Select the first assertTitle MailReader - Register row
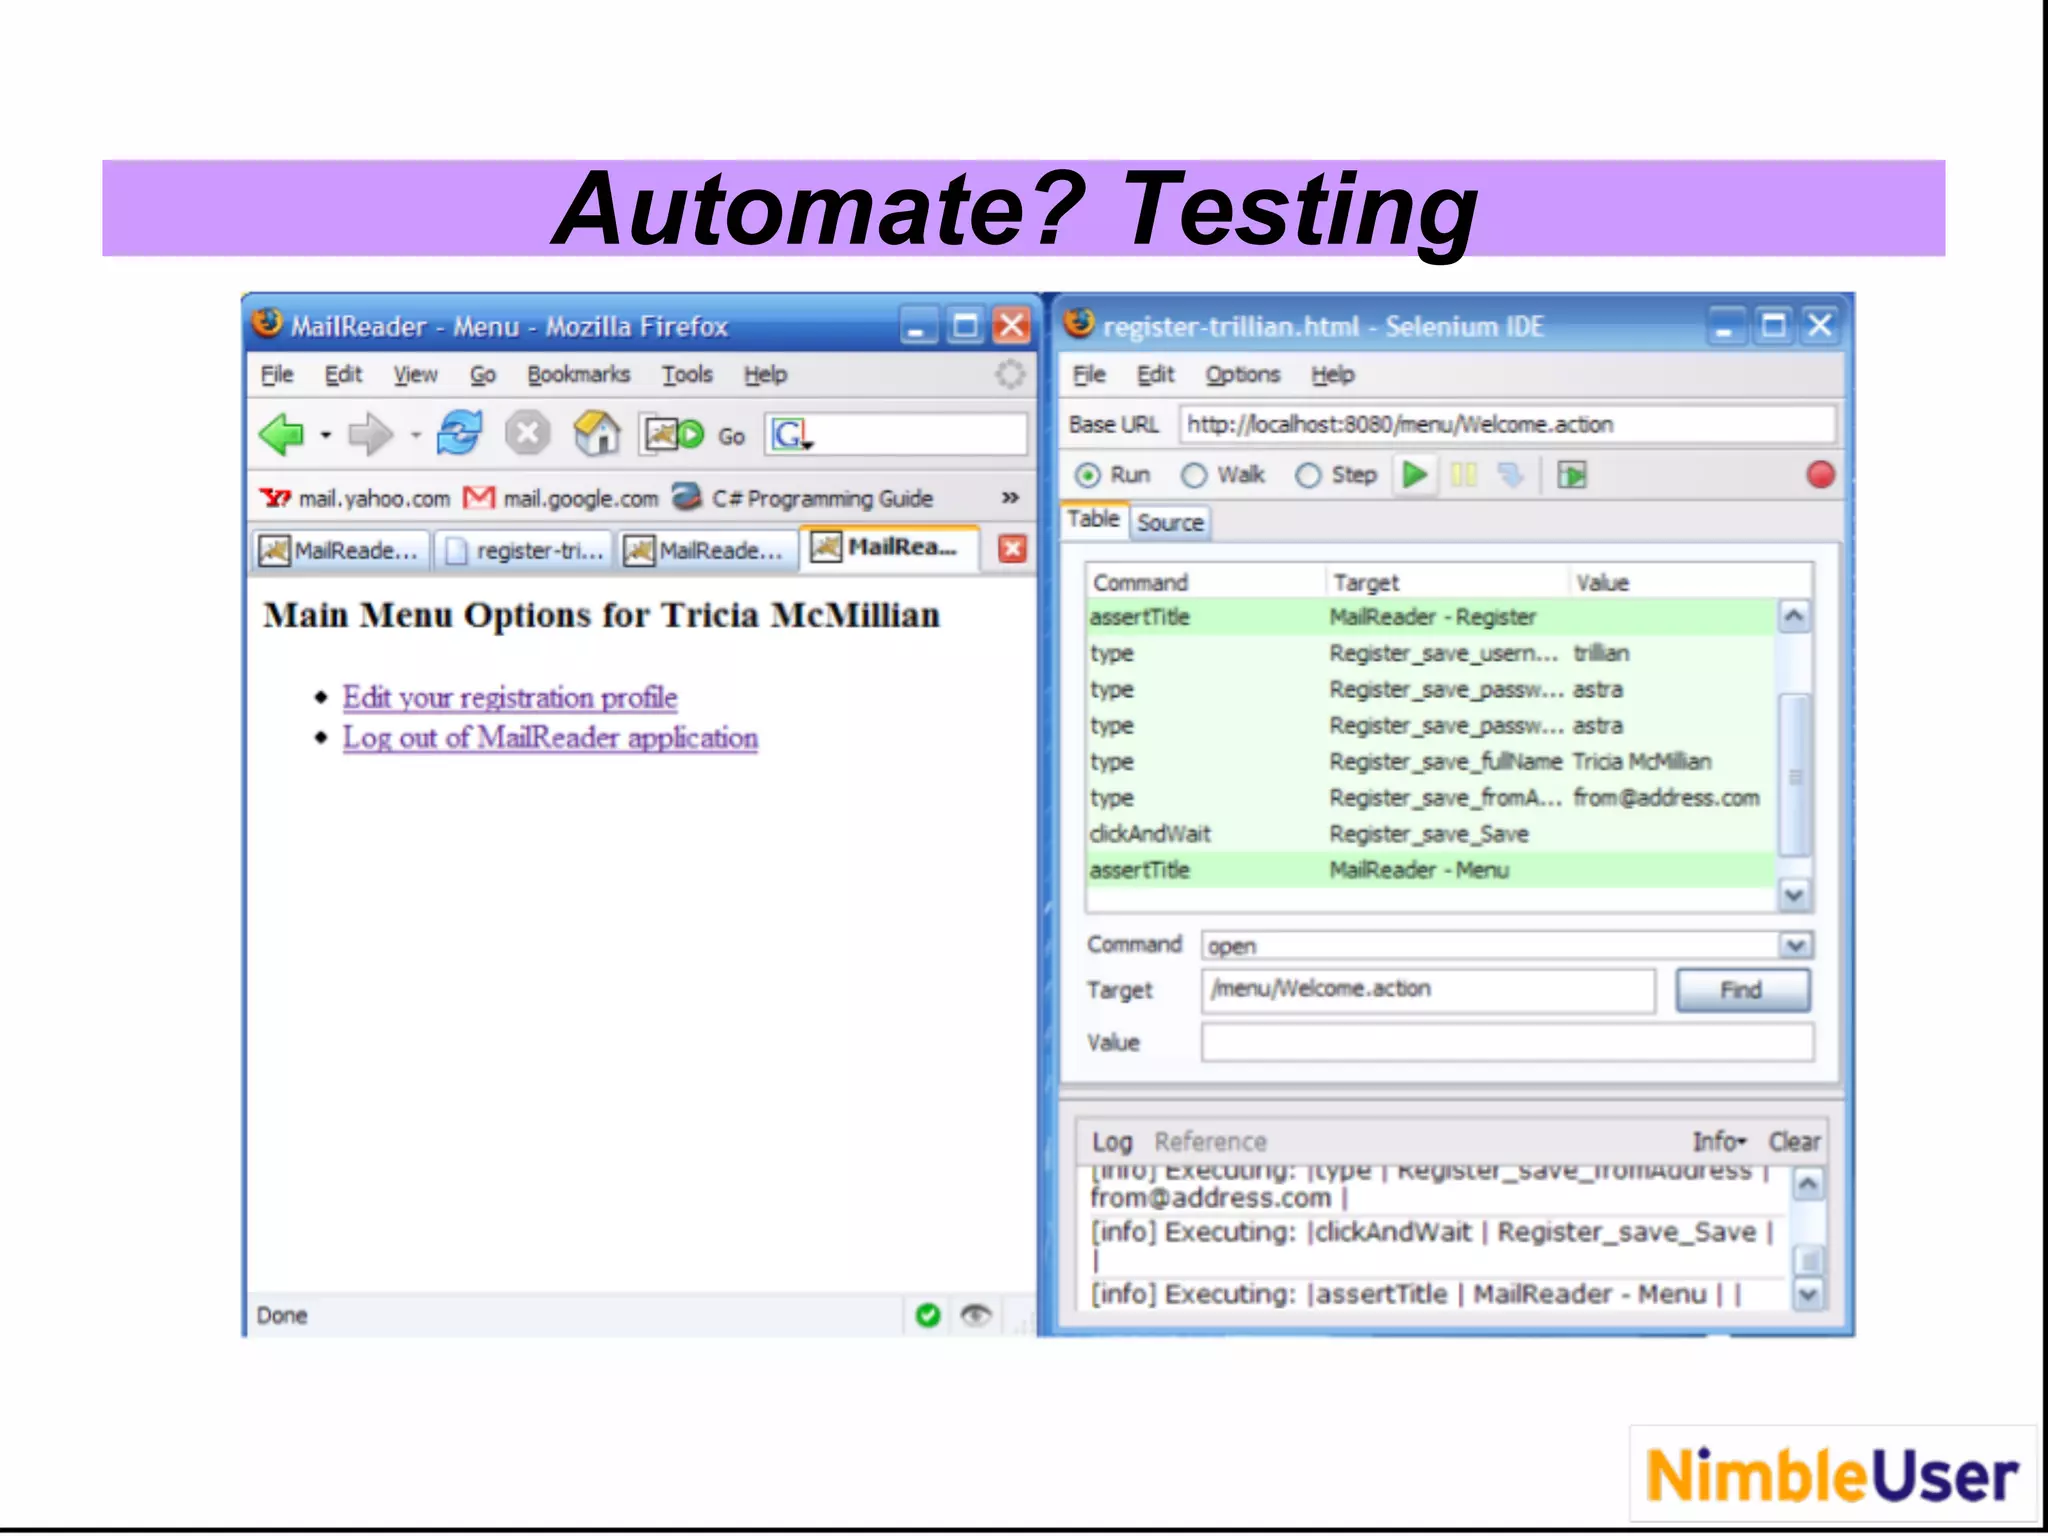This screenshot has height=1536, width=2048. (1431, 617)
